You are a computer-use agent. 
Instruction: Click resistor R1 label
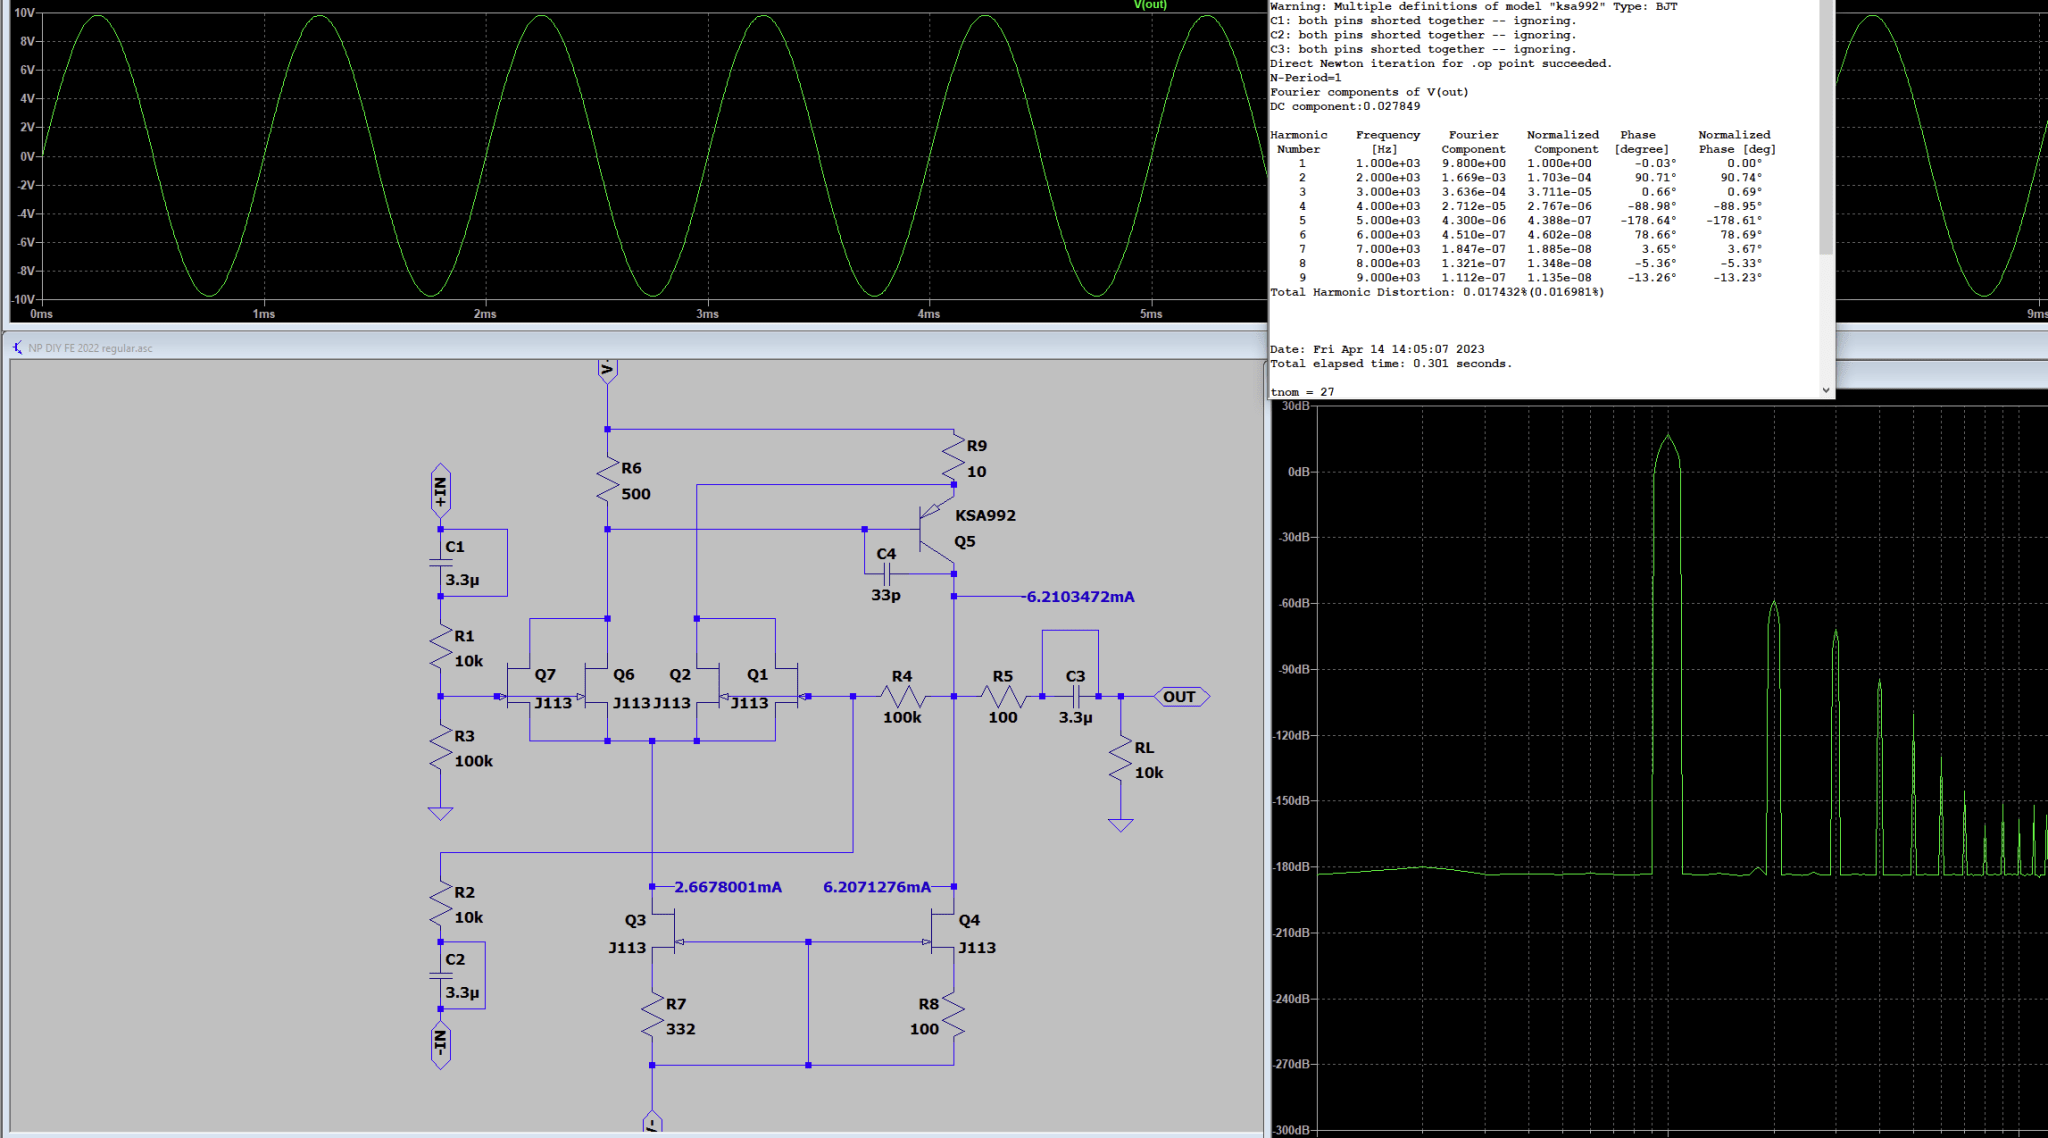[x=464, y=636]
